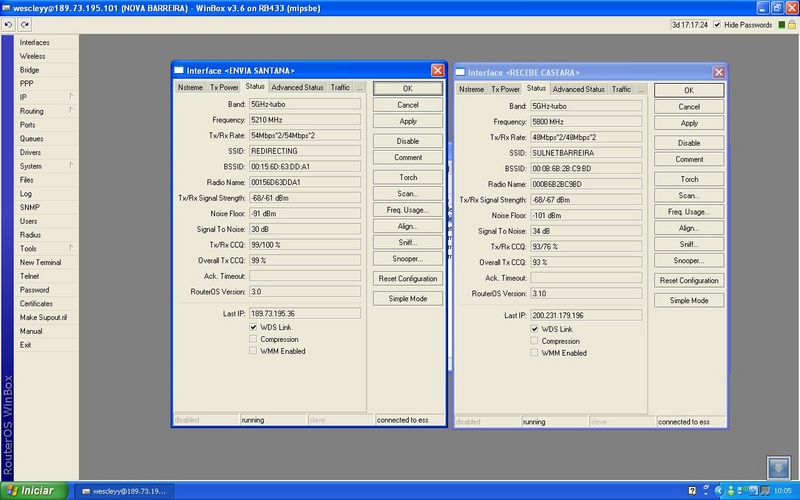Click the undo arrow in WinBox toolbar
The image size is (800, 500).
8,24
